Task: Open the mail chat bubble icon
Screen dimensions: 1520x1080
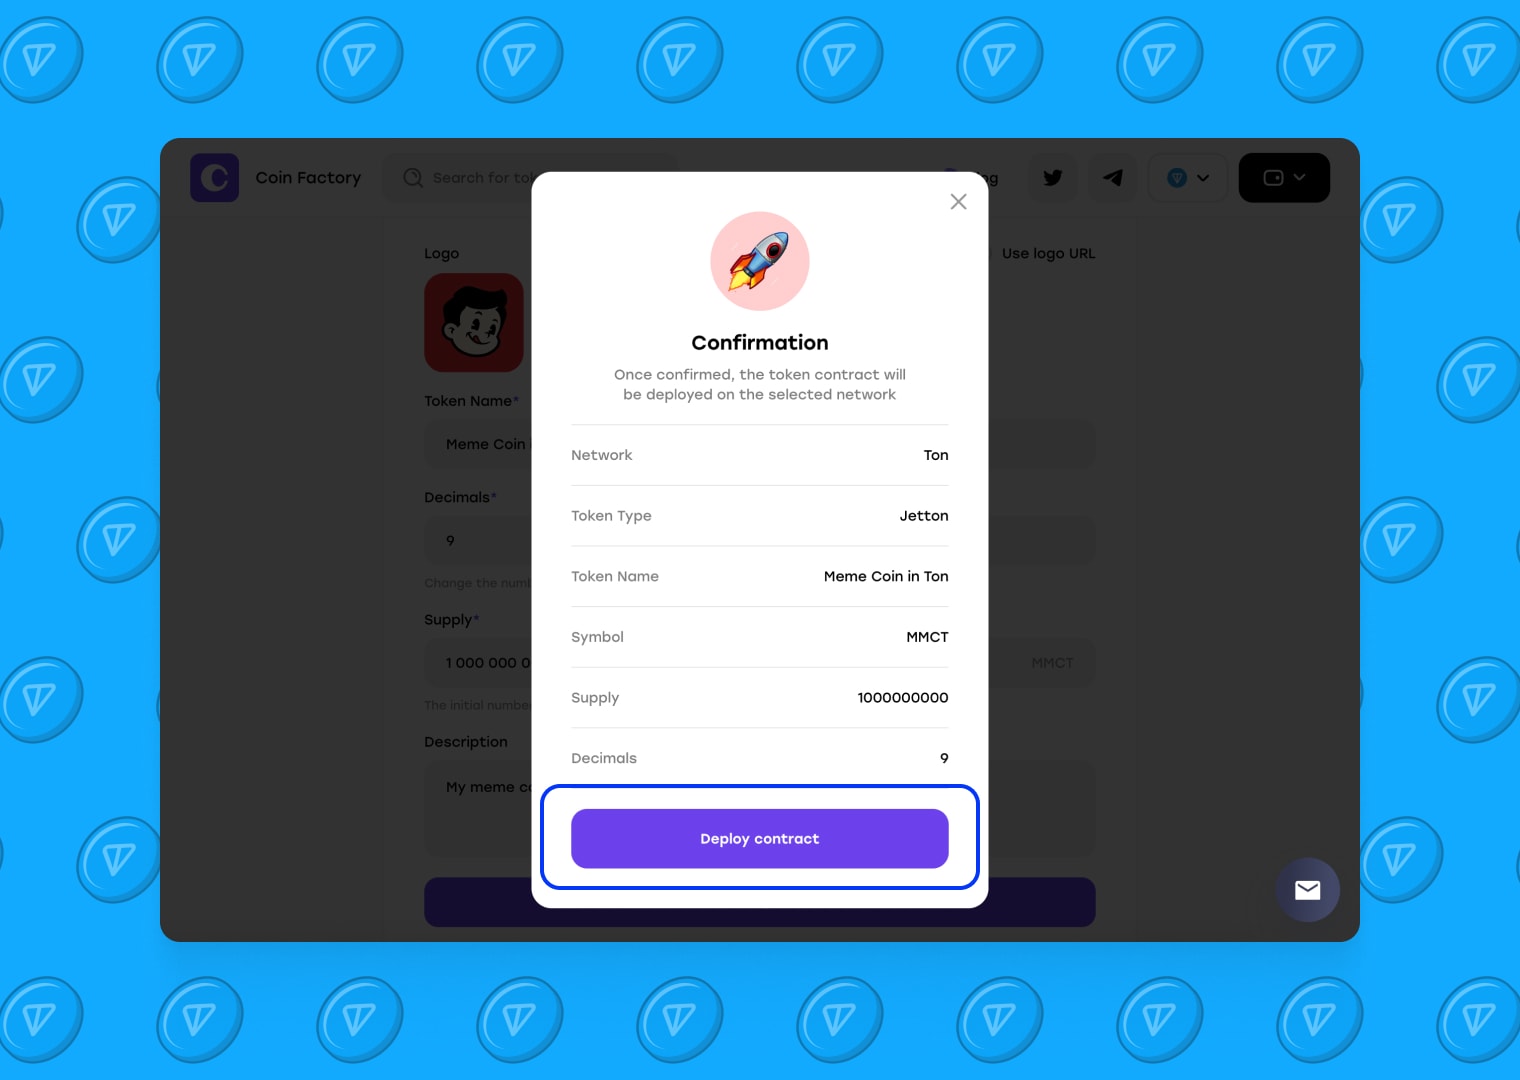Action: pos(1307,890)
